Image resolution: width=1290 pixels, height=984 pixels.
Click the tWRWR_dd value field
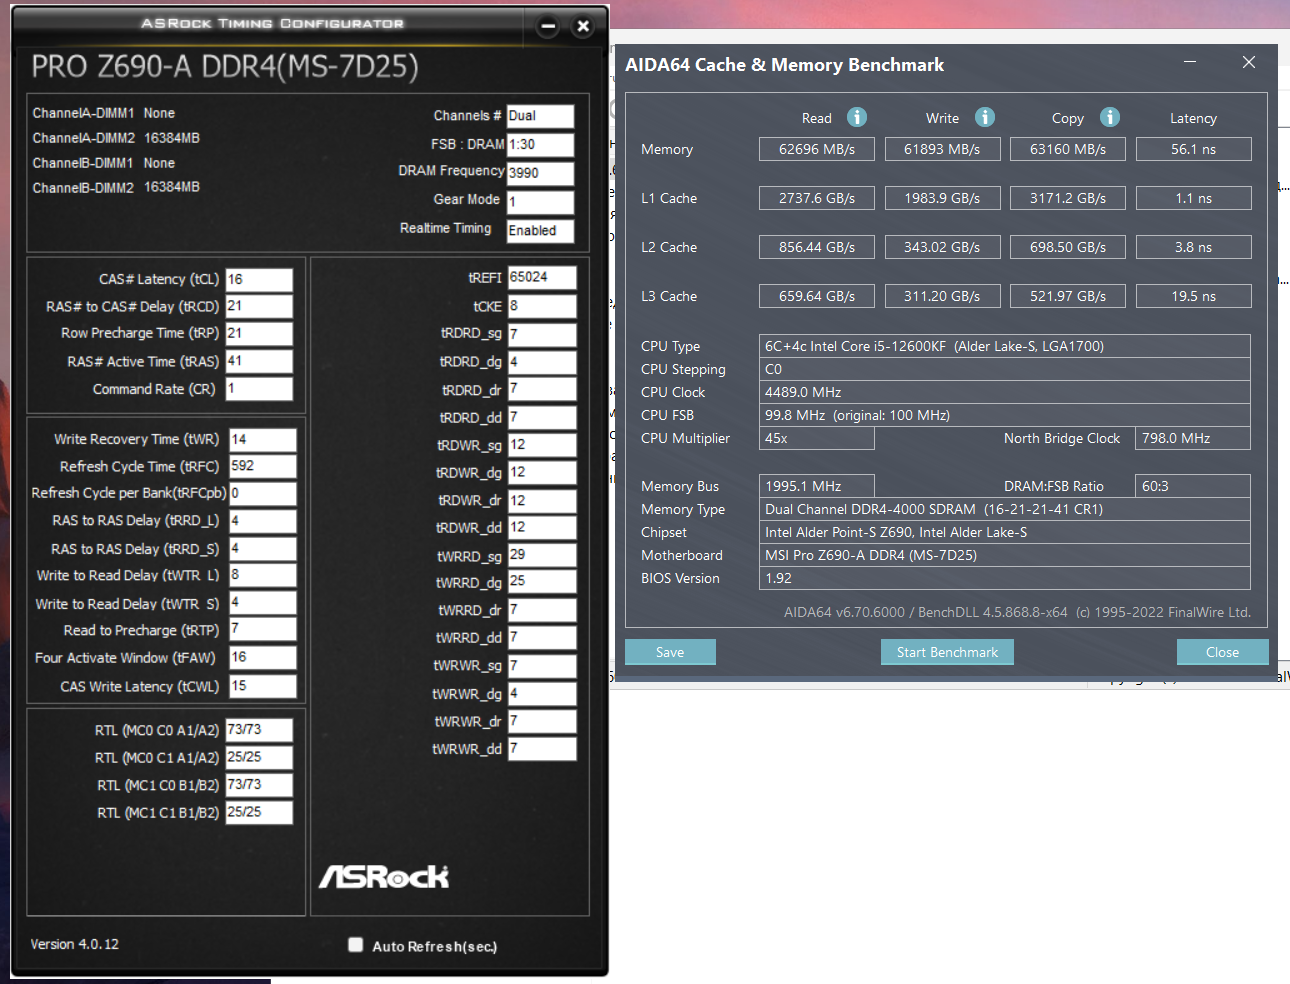pyautogui.click(x=542, y=748)
